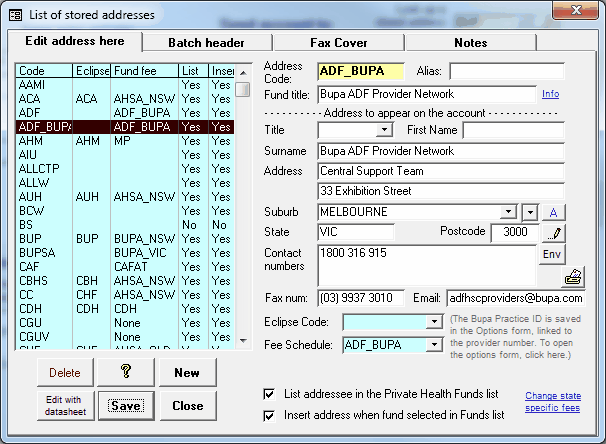Select the BCW row in the list
606x444 pixels.
tap(125, 211)
